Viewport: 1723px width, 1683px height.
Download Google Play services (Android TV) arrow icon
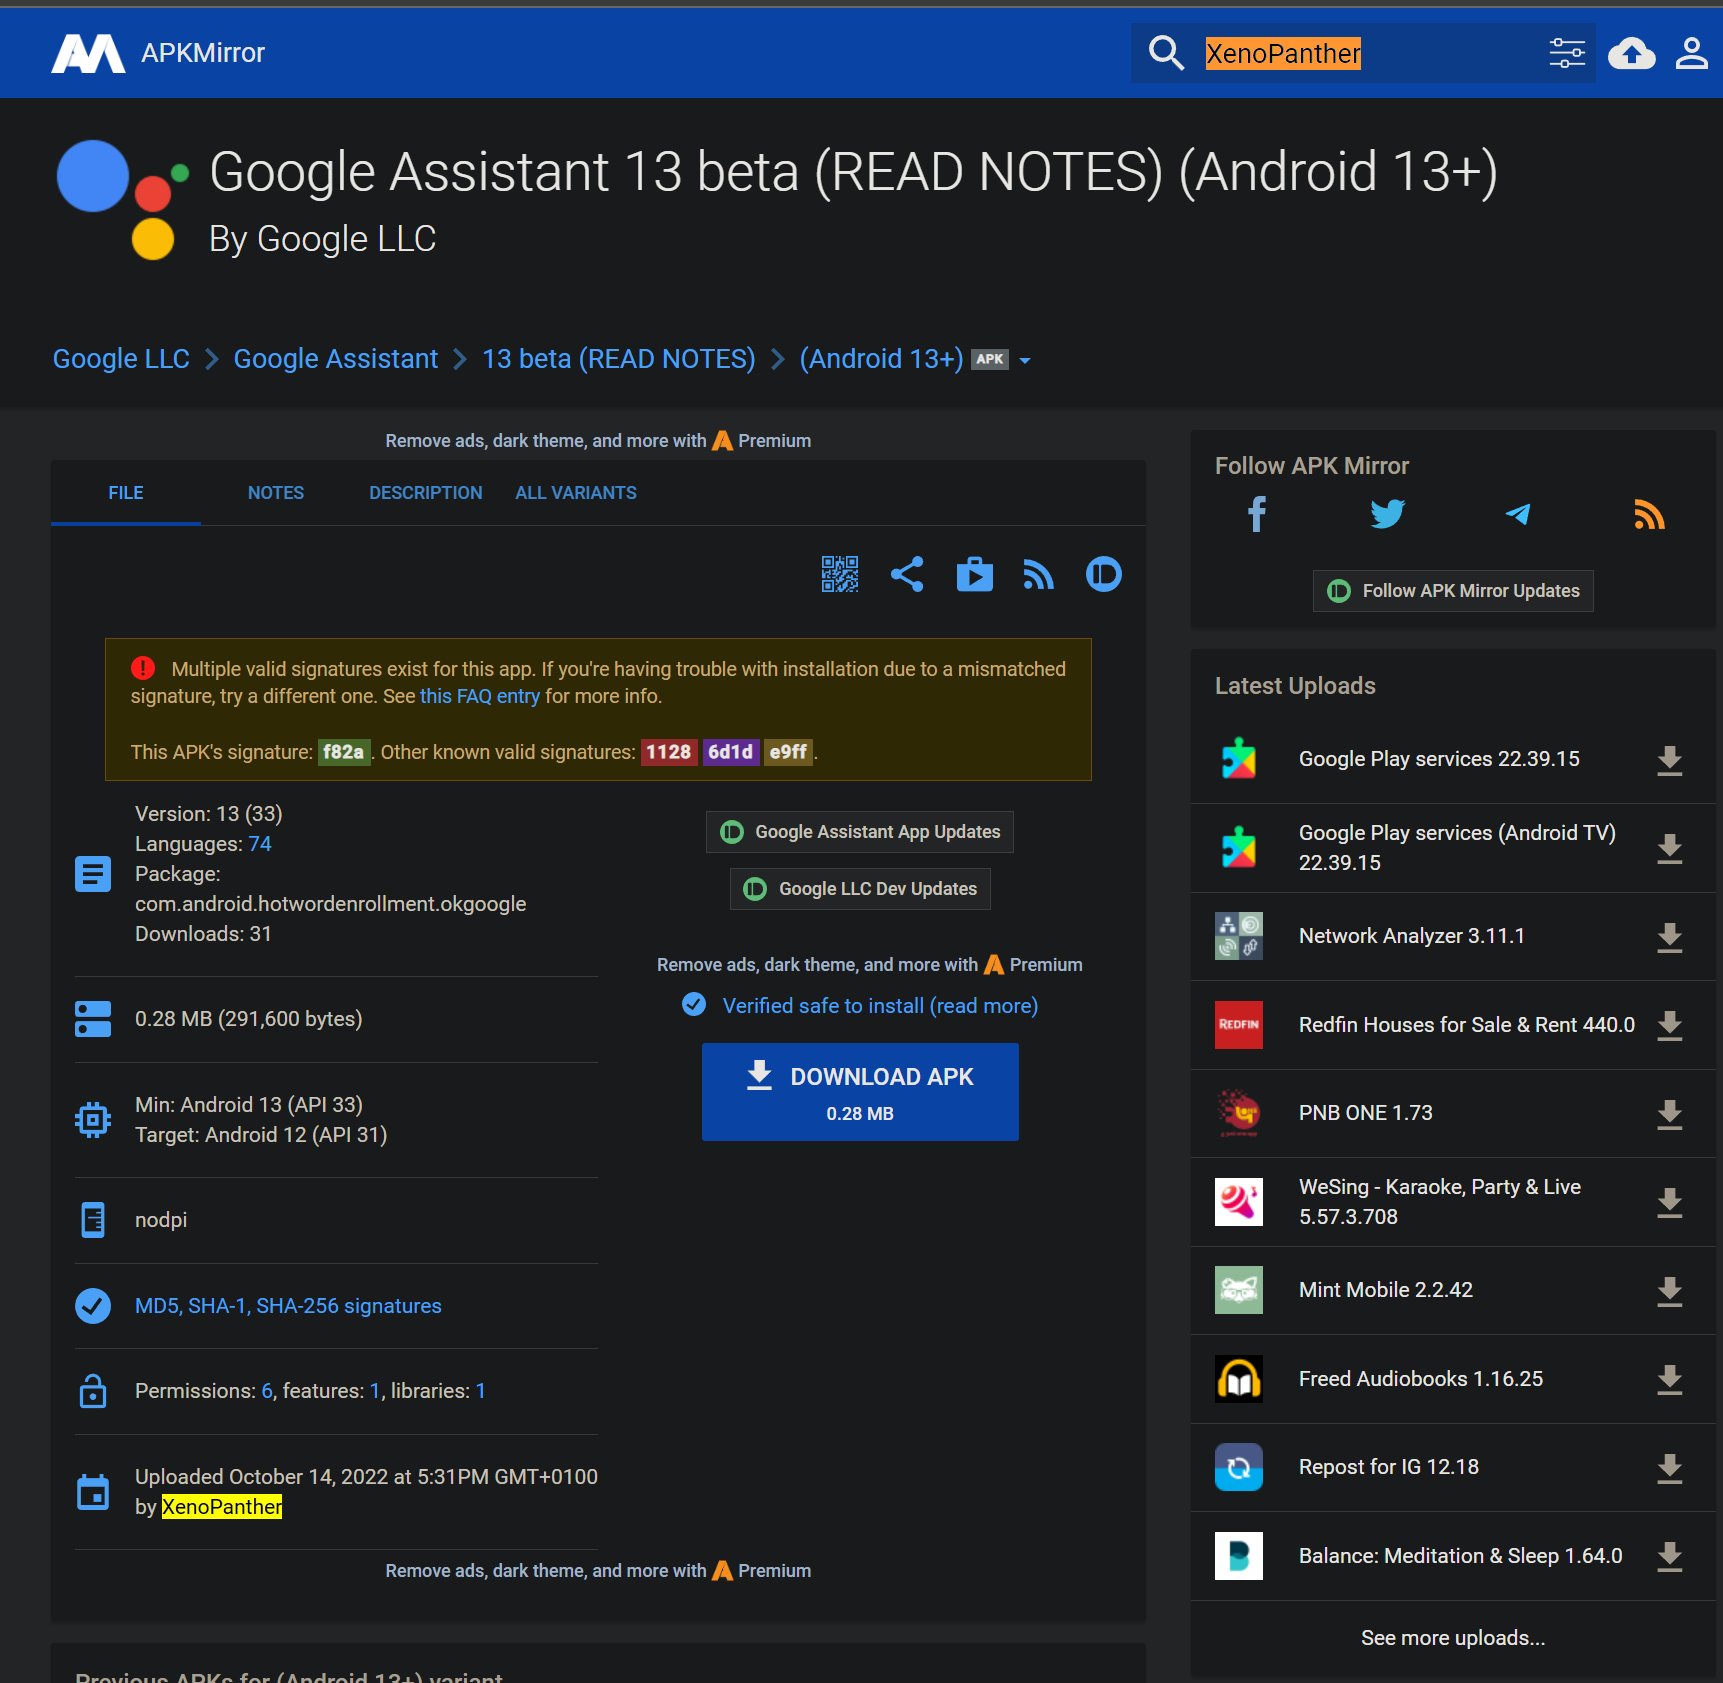click(1669, 848)
